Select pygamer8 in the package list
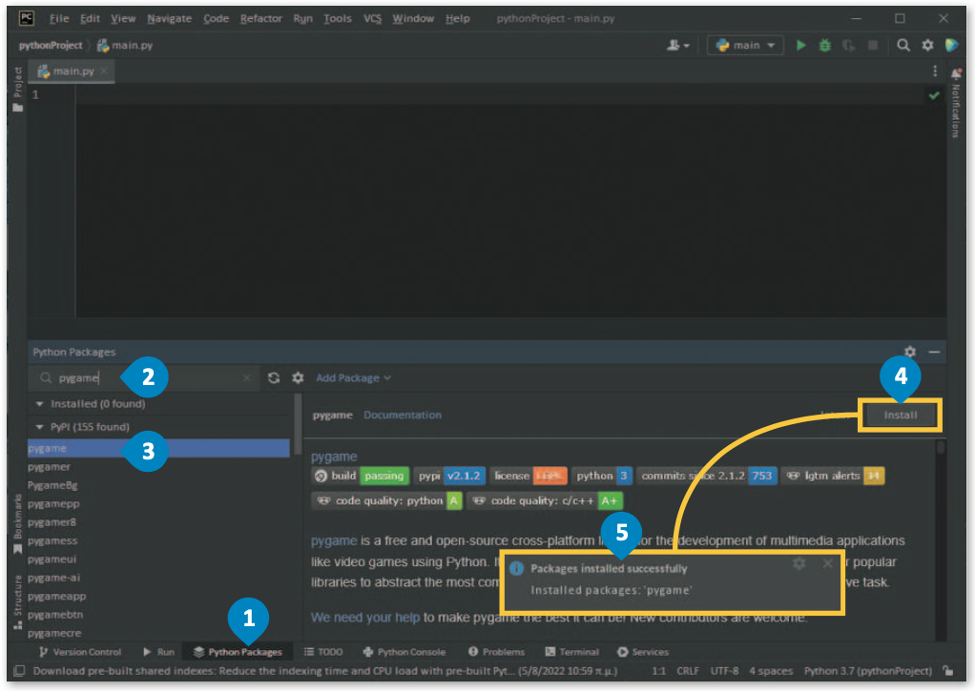Screen dimensions: 977x691 158,522
